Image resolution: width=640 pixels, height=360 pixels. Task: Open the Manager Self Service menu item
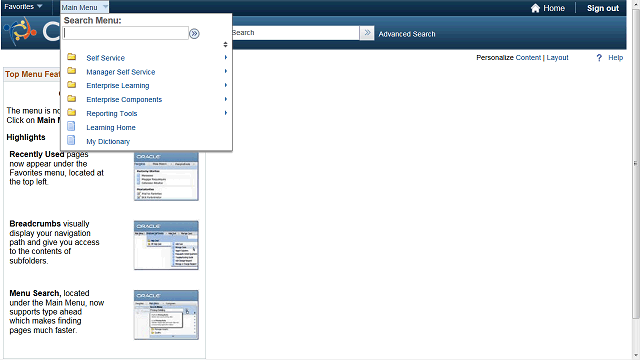120,72
